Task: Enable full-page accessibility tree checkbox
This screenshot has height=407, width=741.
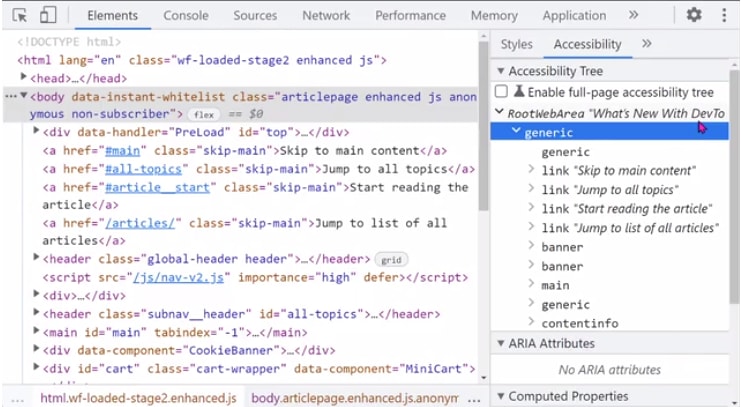Action: [501, 91]
